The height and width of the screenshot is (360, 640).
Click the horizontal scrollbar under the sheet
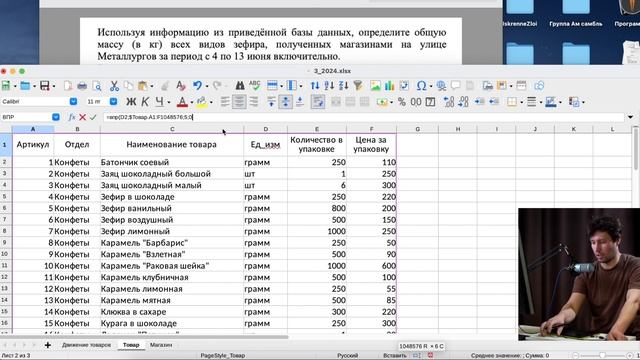144,337
